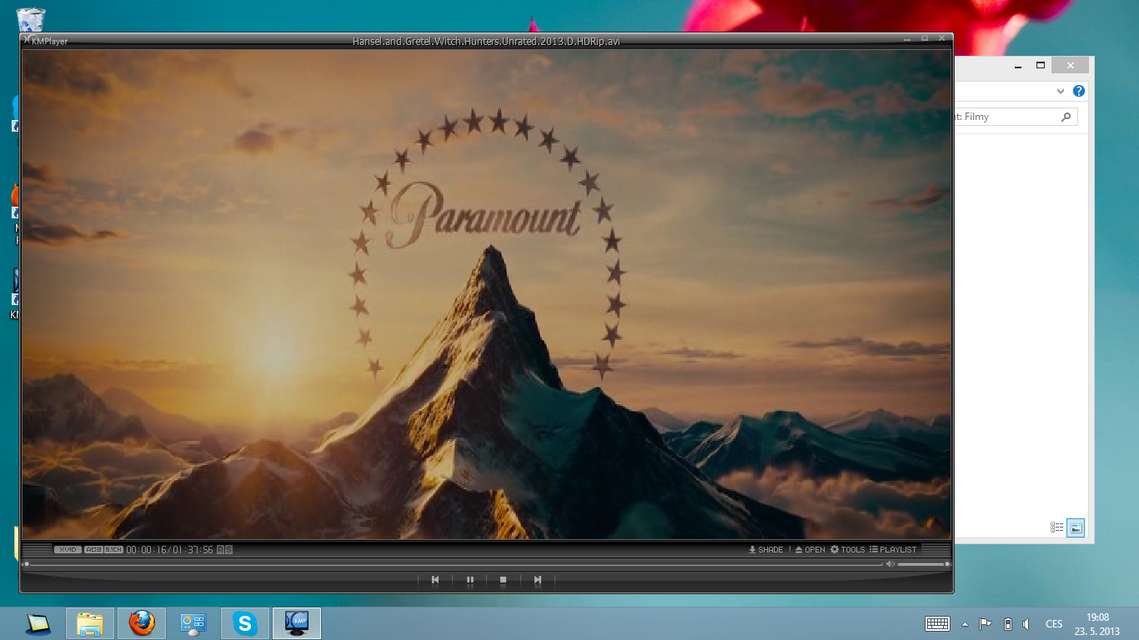Toggle the R repeat button beside the timer
Viewport: 1139px width, 640px height.
(221, 550)
